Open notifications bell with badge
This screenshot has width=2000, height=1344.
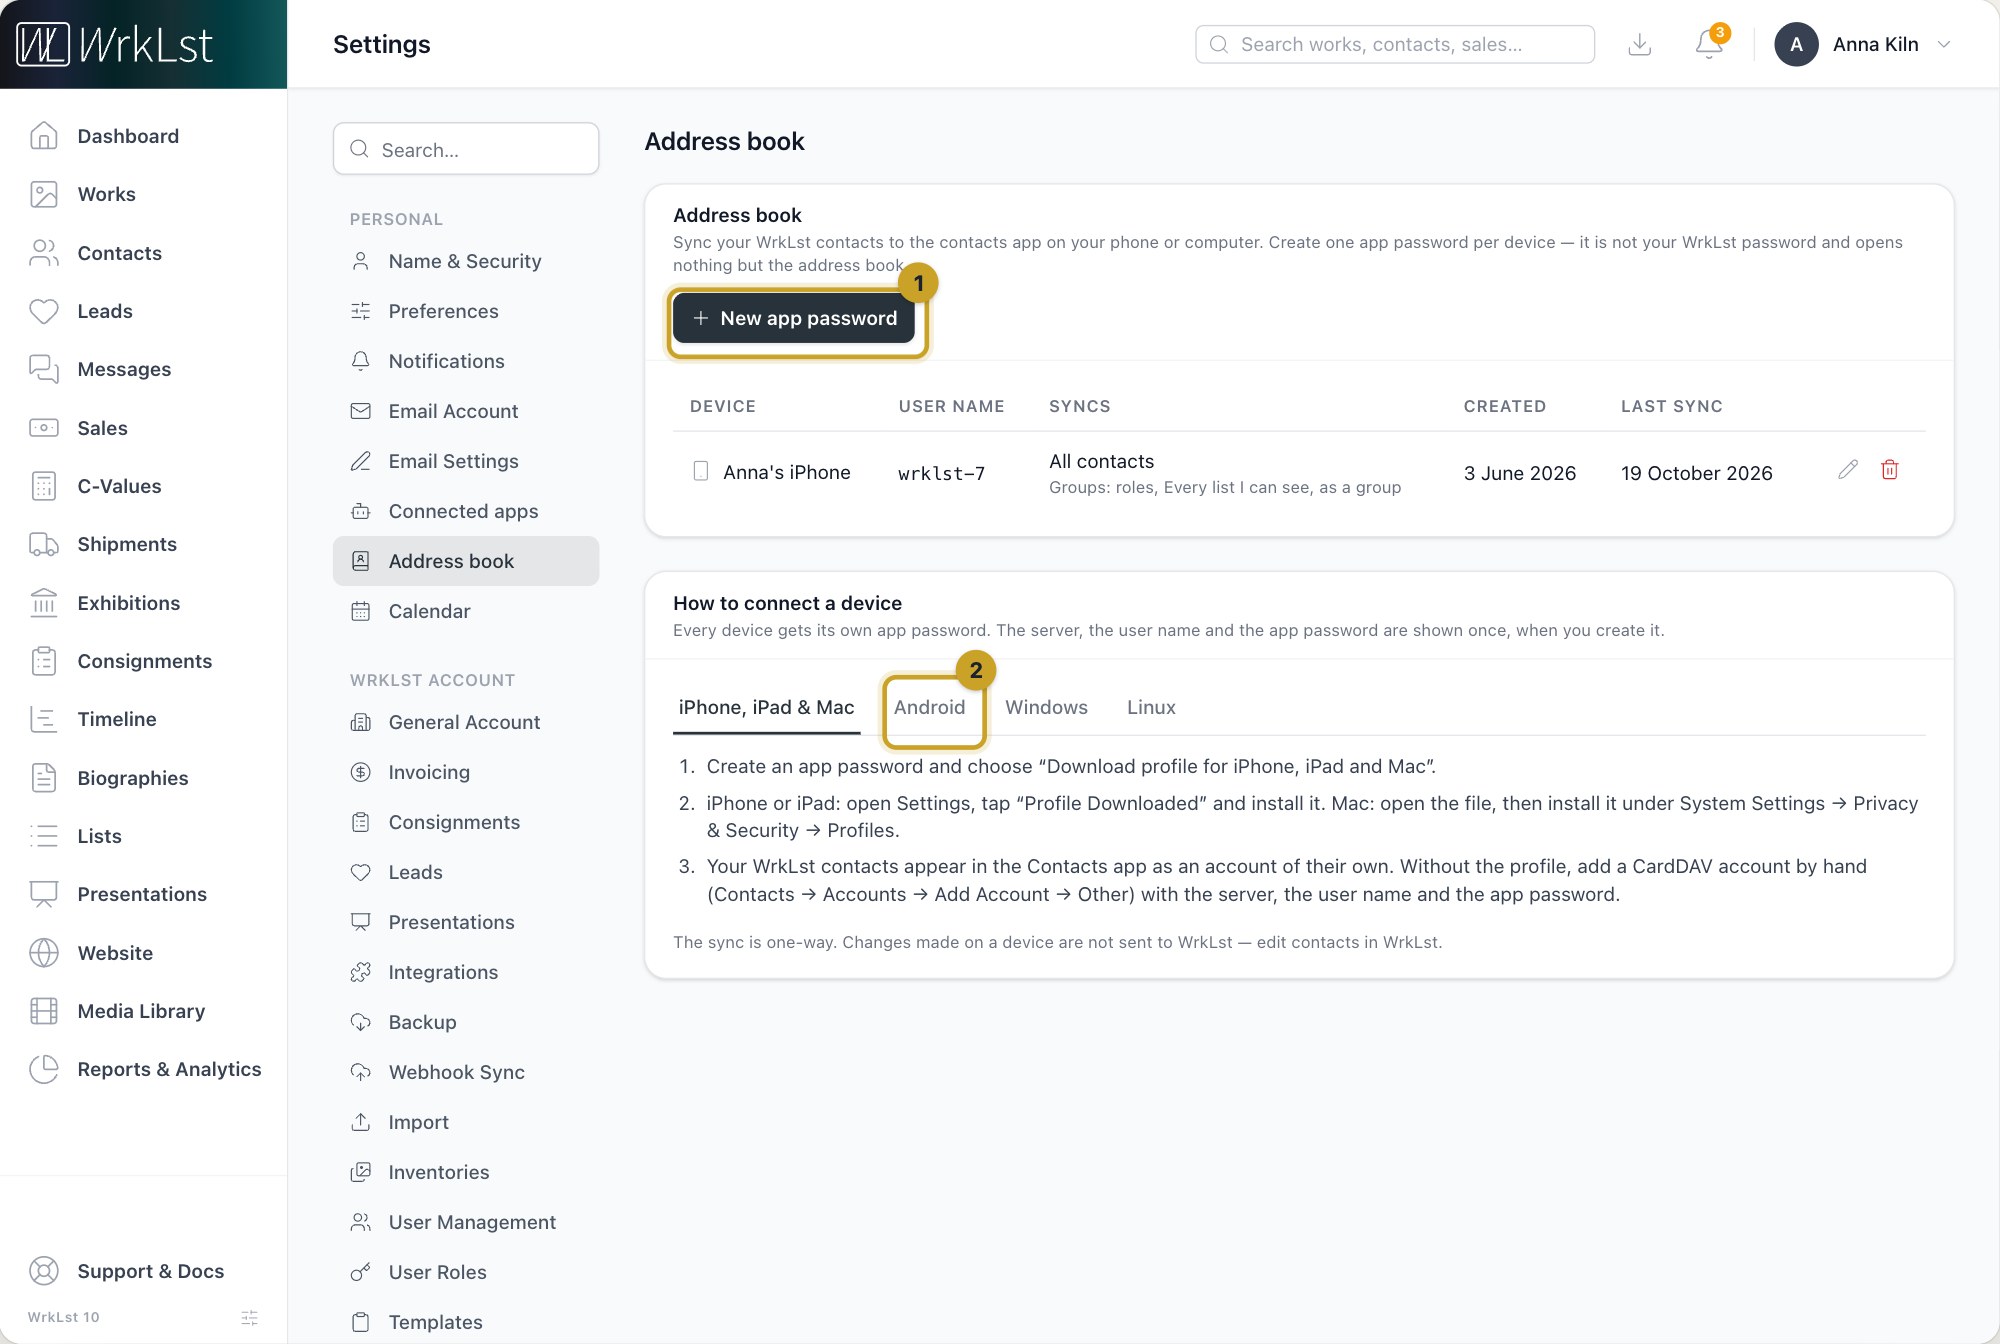(x=1710, y=43)
